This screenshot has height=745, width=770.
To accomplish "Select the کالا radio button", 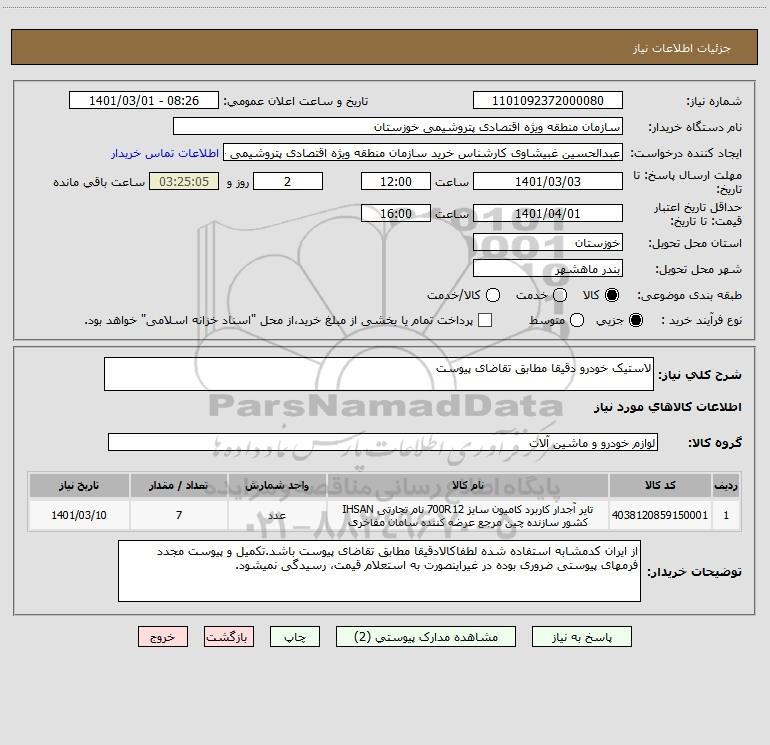I will (x=612, y=295).
